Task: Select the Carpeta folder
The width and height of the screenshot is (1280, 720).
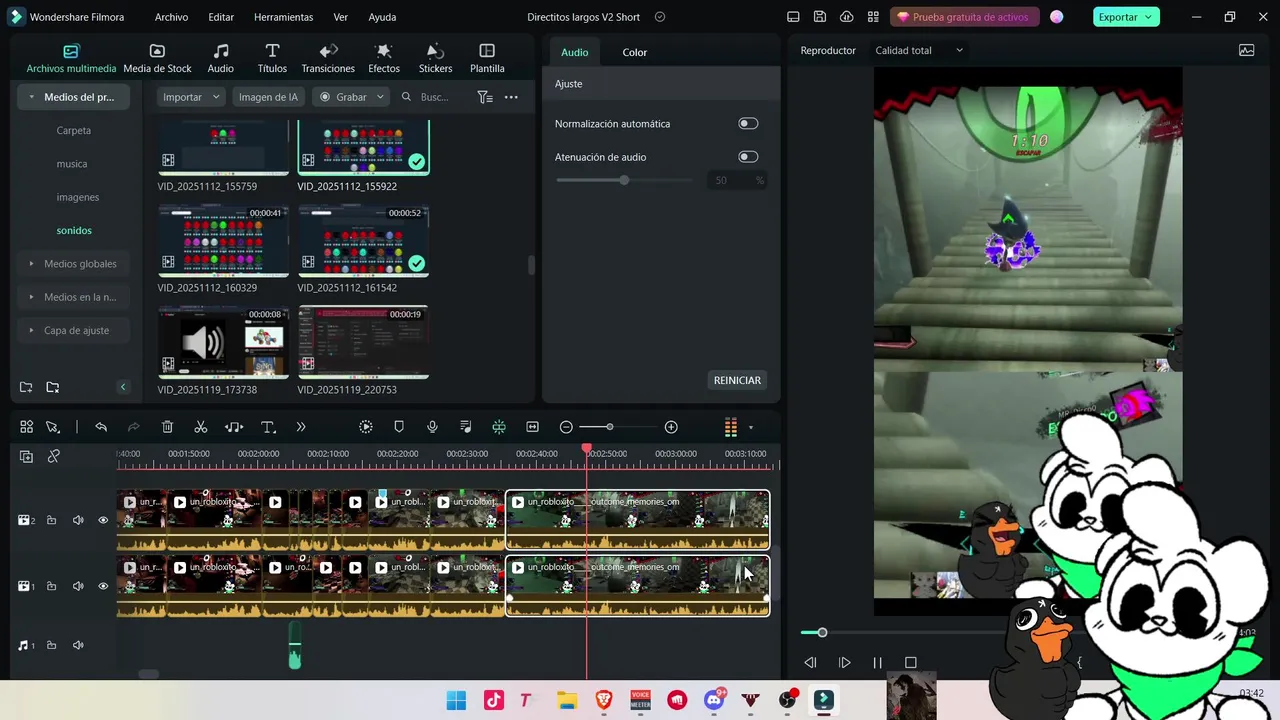Action: pyautogui.click(x=74, y=130)
